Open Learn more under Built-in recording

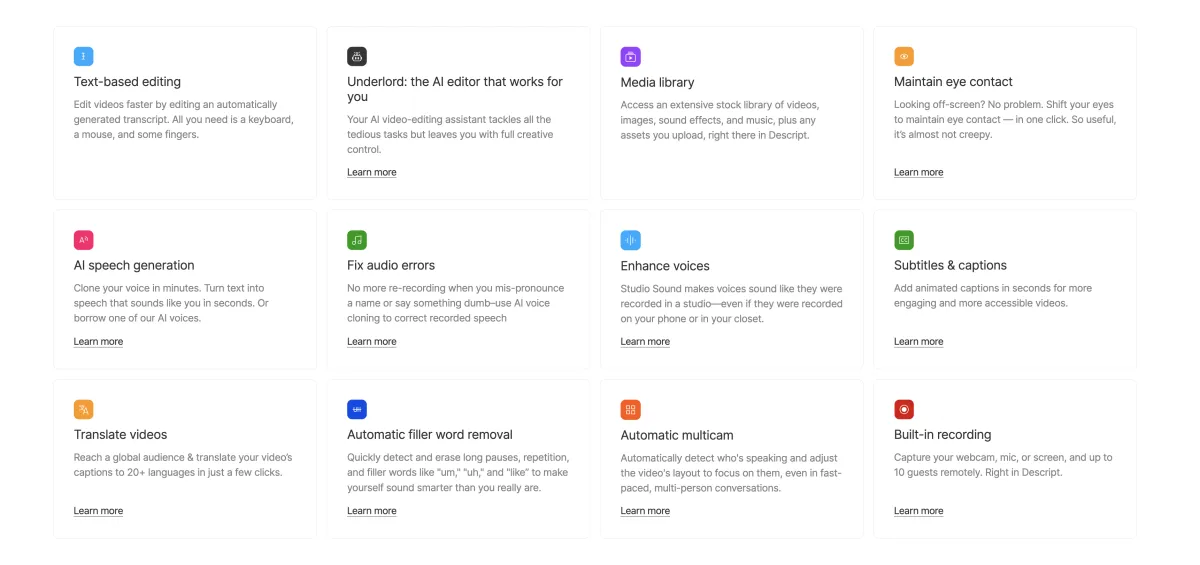[919, 510]
